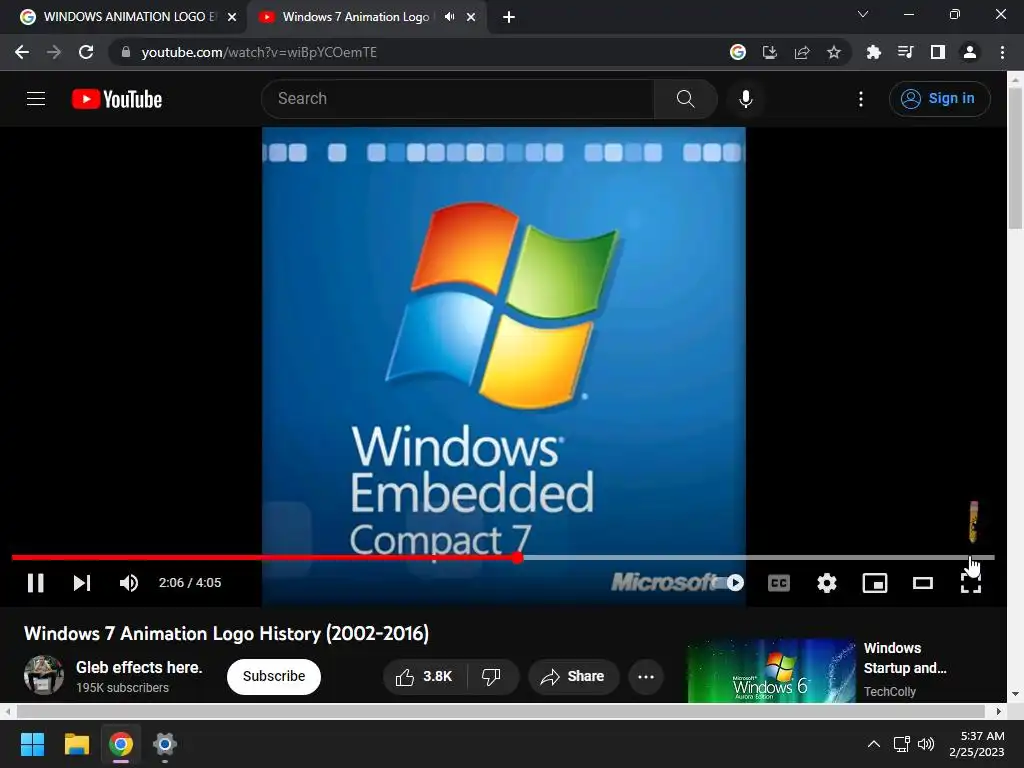This screenshot has width=1024, height=768.
Task: Bookmark this page with star
Action: (x=834, y=52)
